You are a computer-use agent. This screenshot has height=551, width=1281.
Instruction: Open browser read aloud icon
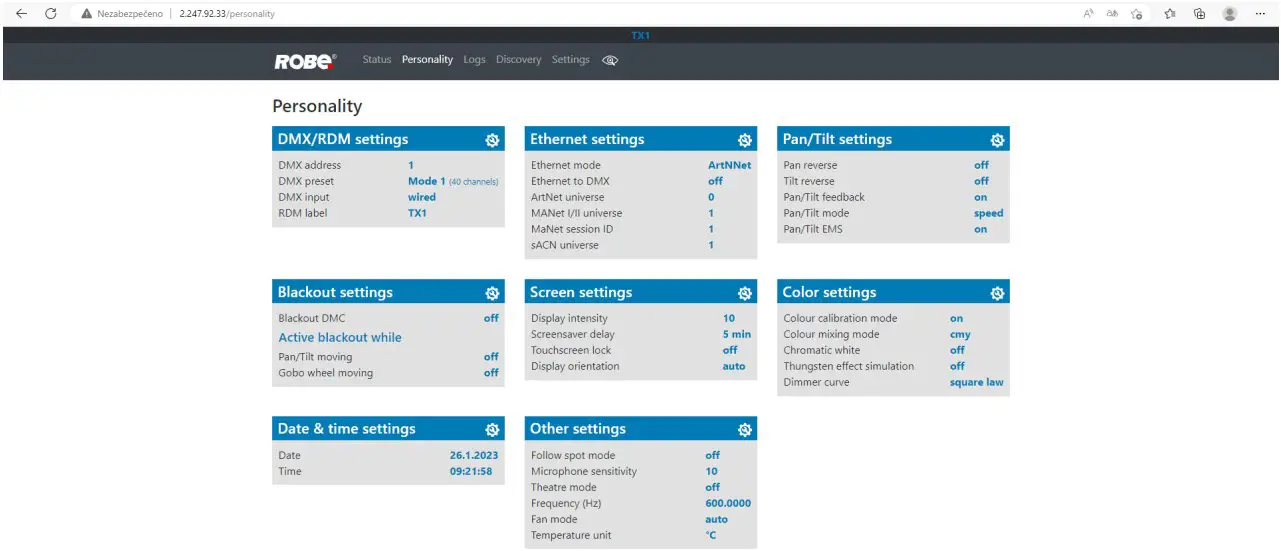coord(1089,14)
